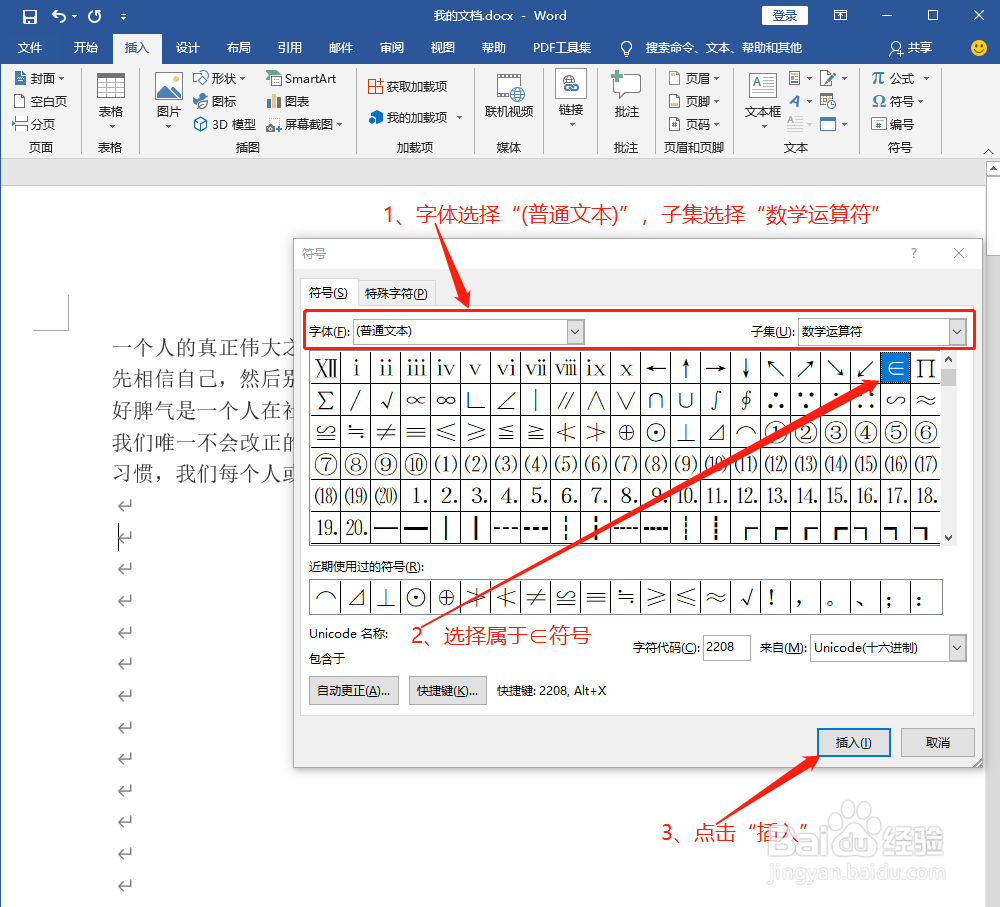
Task: Click the Save icon in title bar
Action: tap(29, 17)
